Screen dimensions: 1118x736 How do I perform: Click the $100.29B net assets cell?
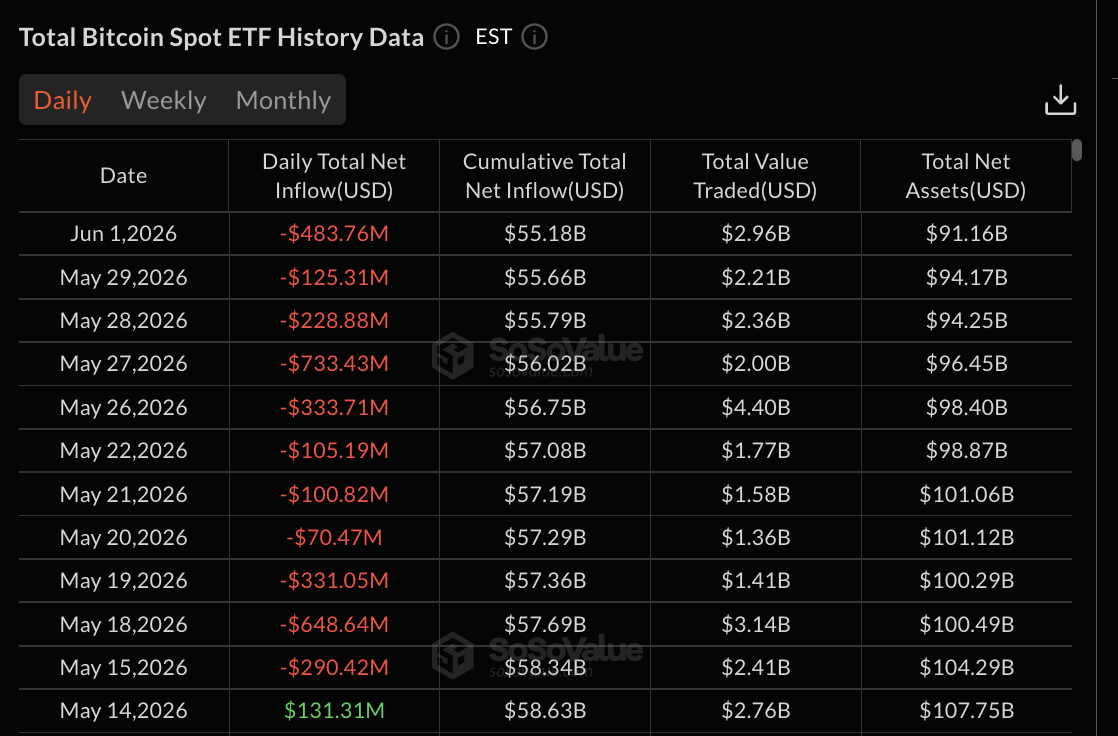[x=966, y=581]
